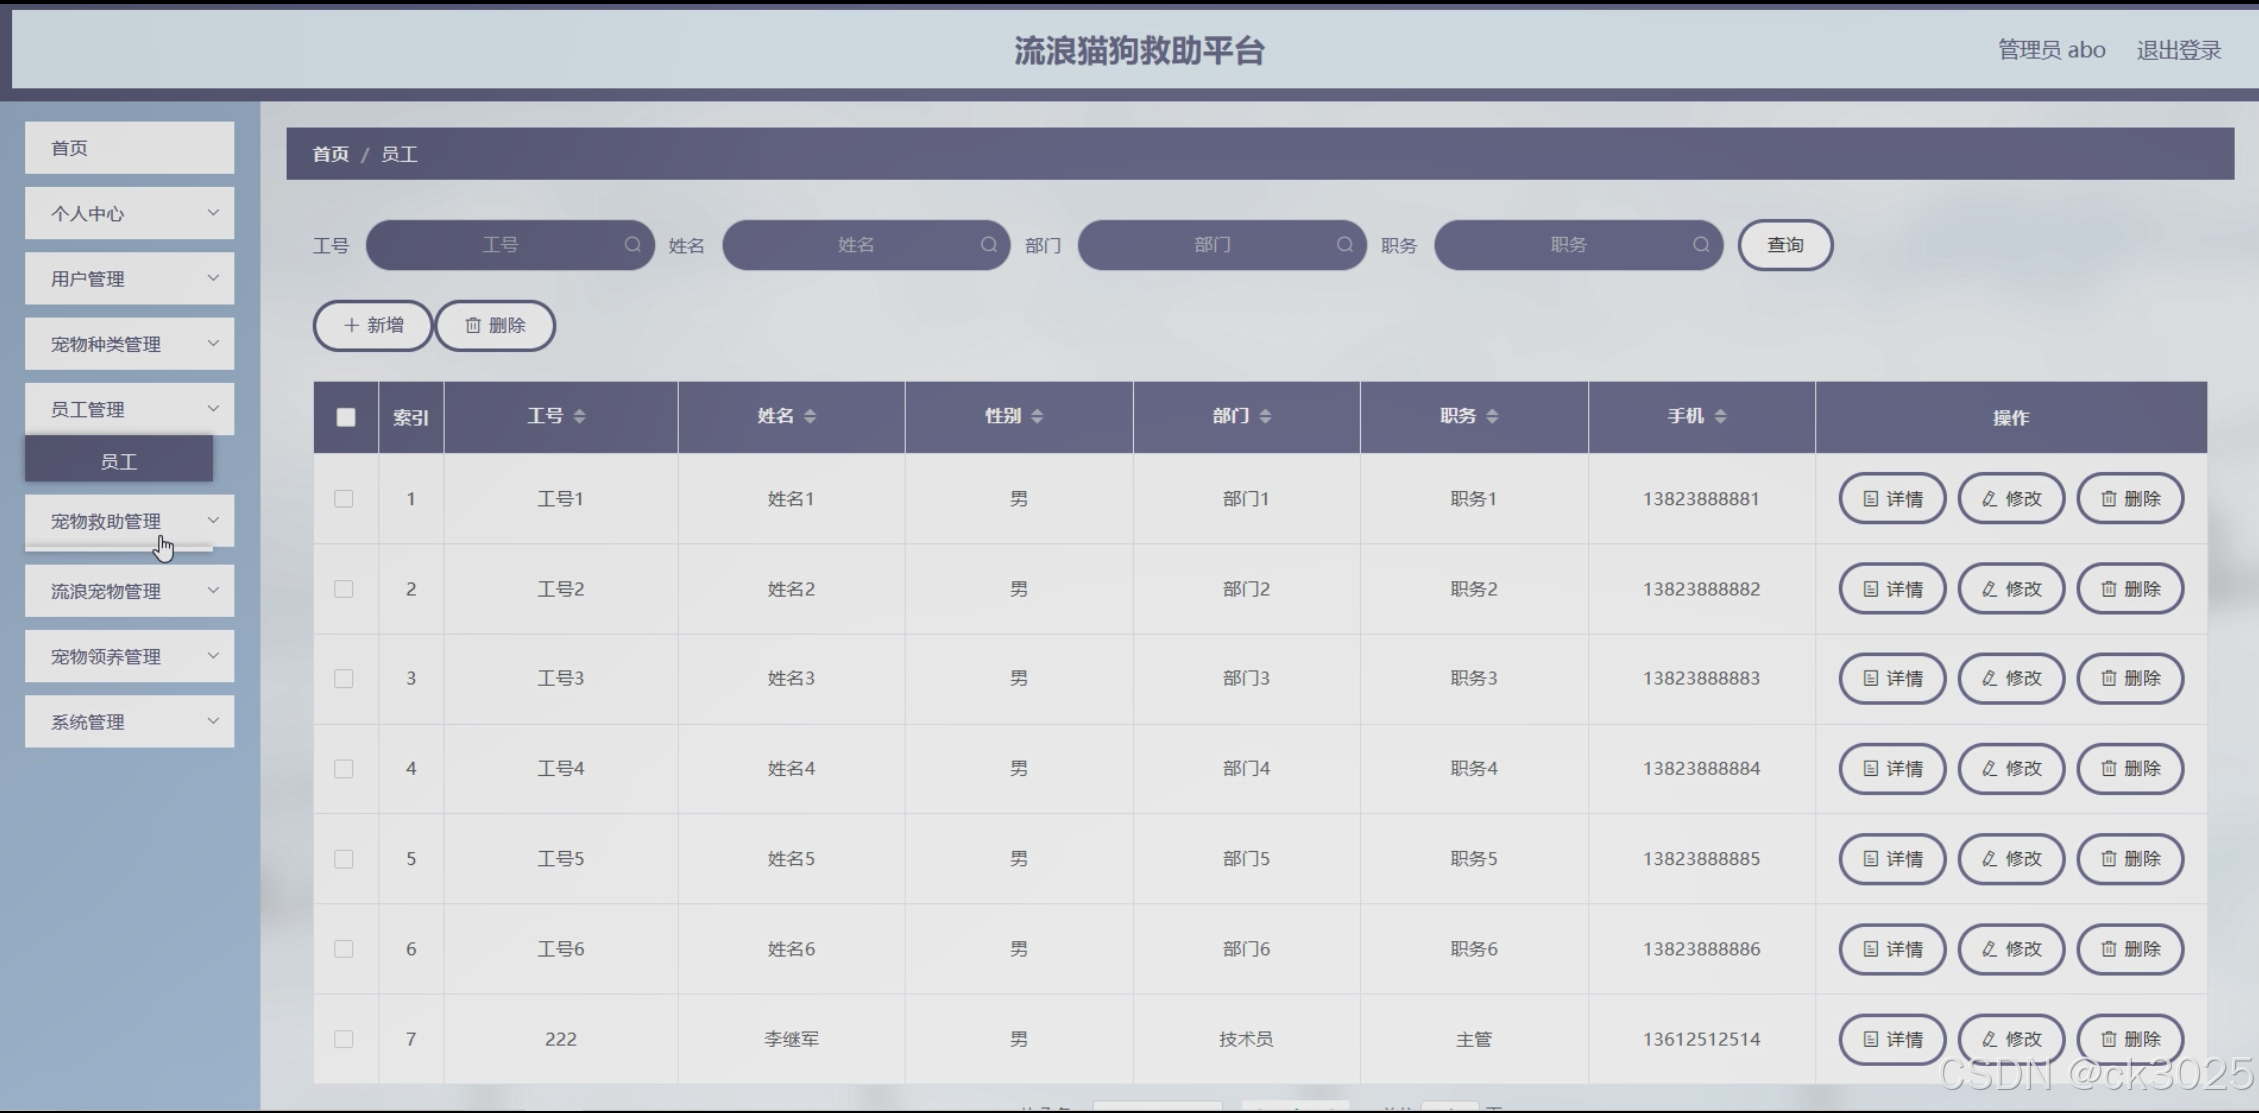Click 退出登录 link

pyautogui.click(x=2178, y=50)
